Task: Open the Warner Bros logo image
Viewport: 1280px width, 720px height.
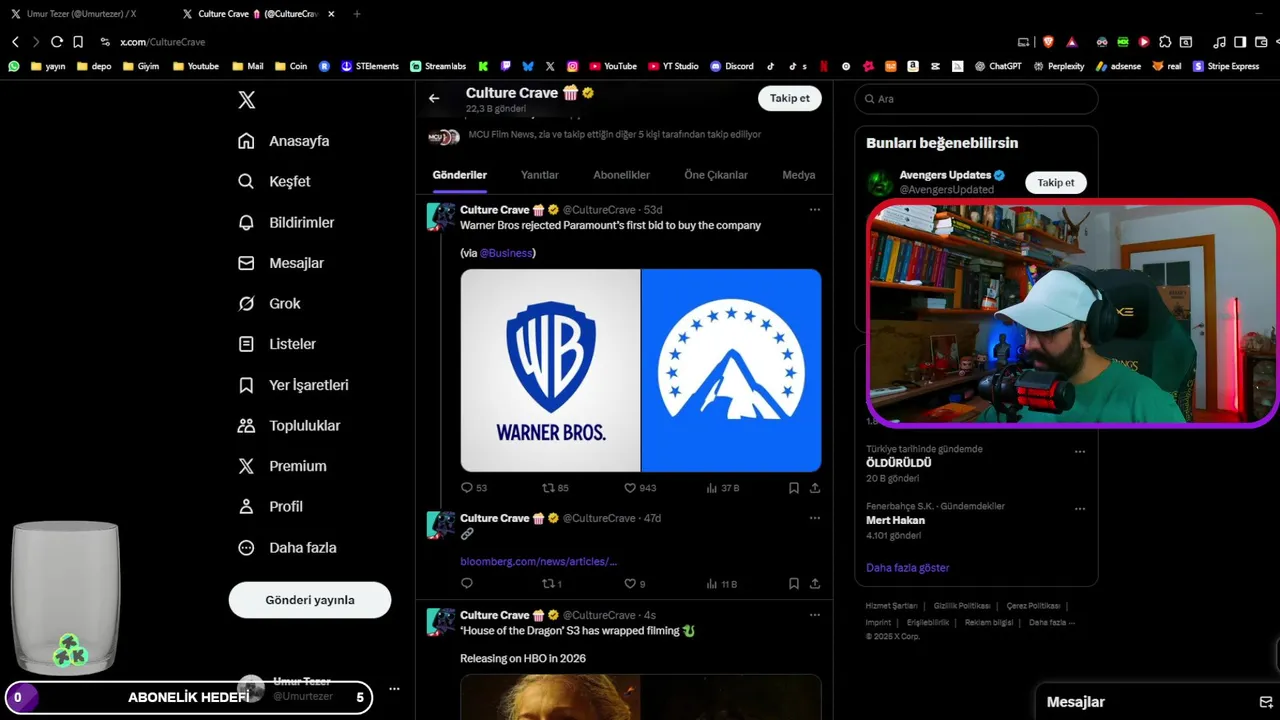Action: pyautogui.click(x=550, y=370)
